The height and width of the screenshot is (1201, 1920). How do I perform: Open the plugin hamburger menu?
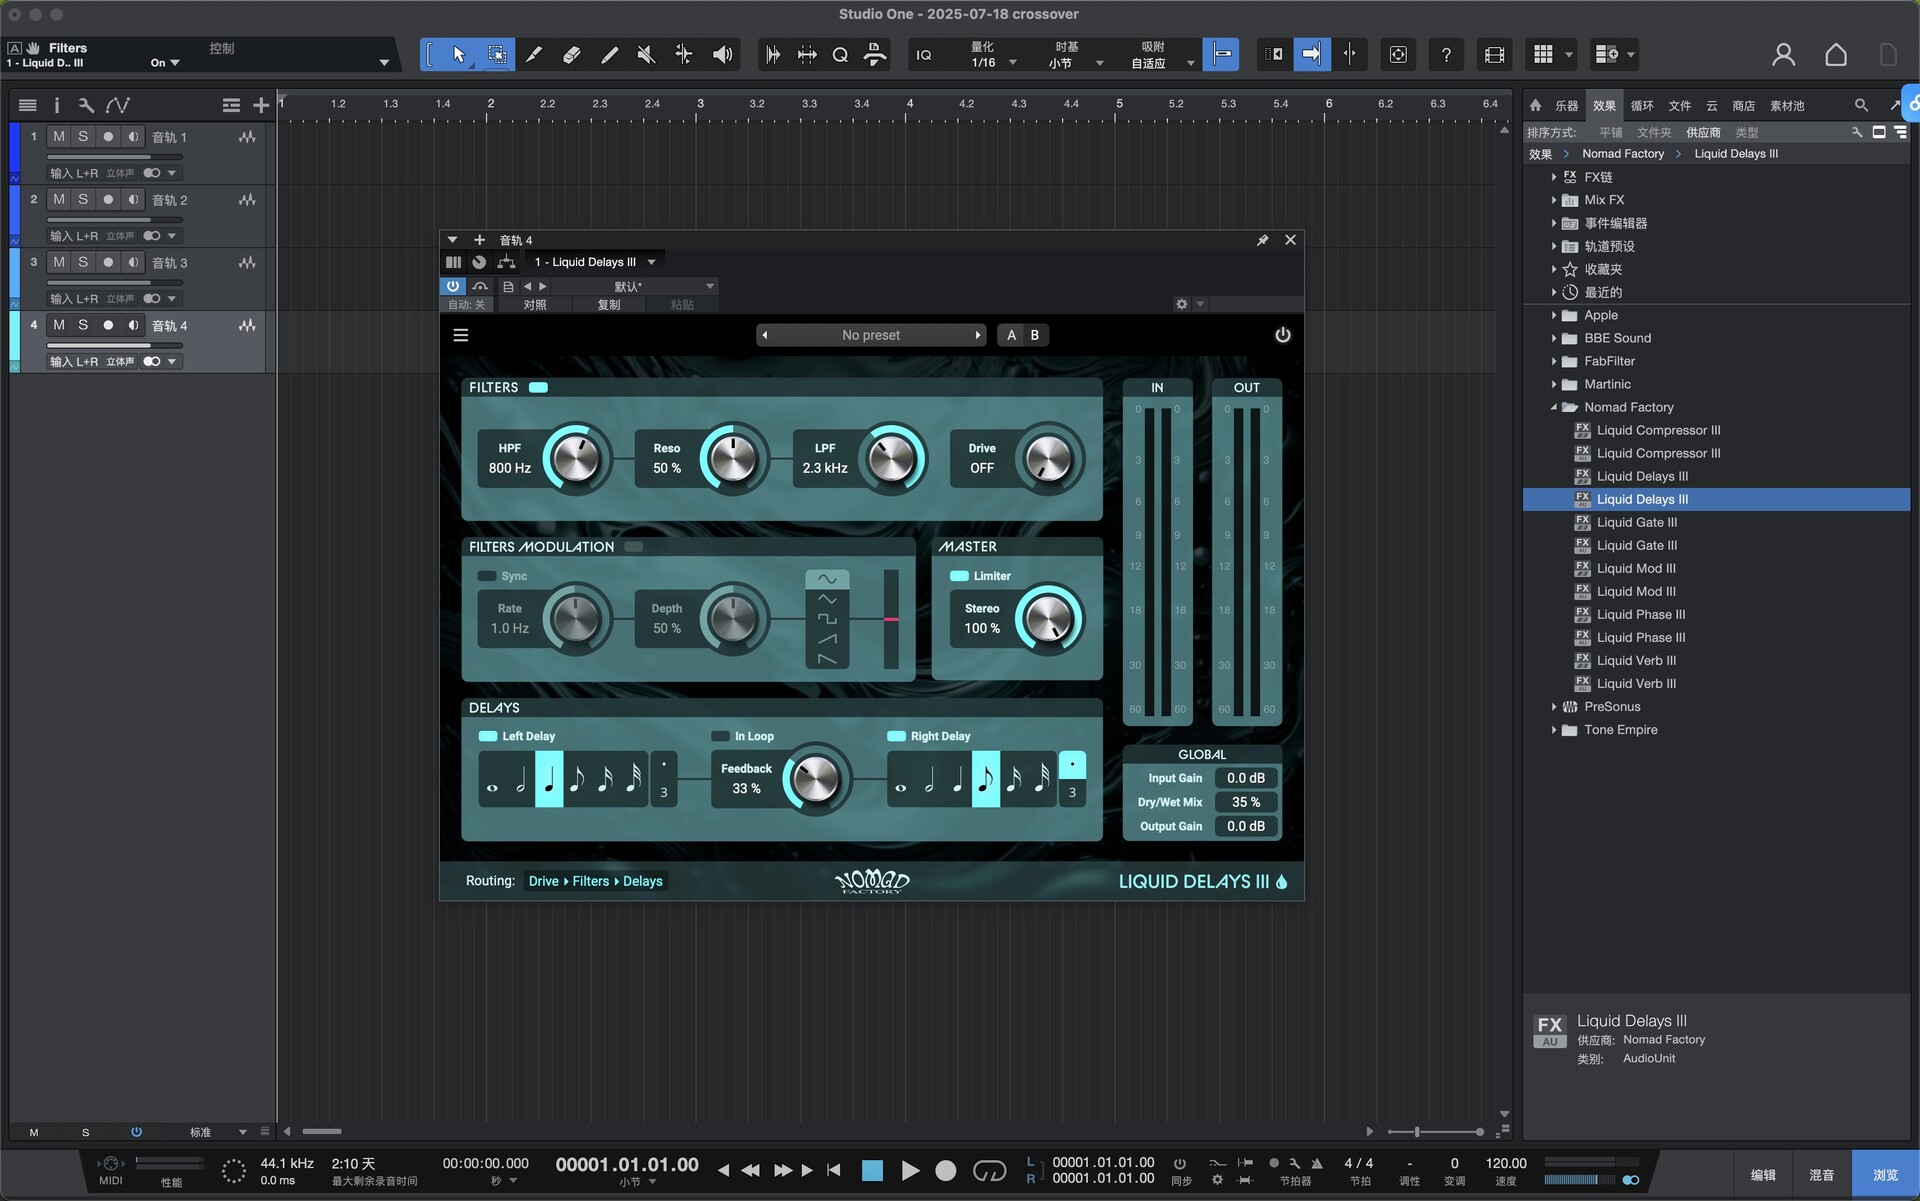pos(461,335)
